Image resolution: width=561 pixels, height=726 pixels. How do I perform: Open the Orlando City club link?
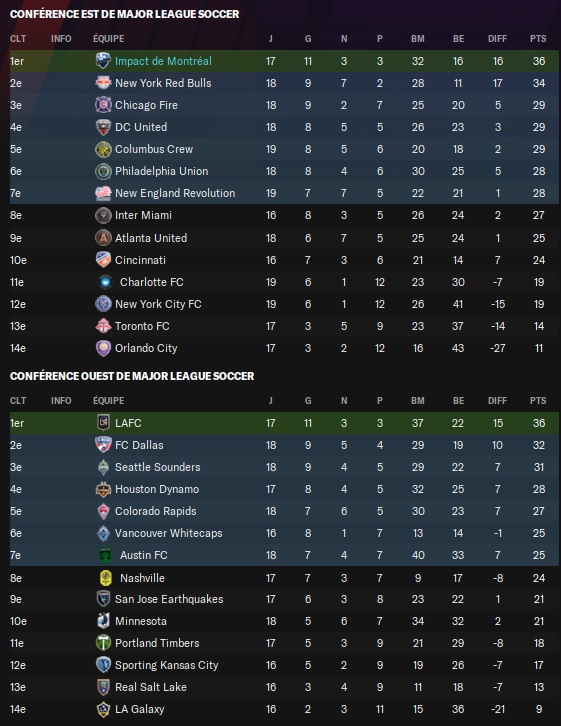[x=146, y=348]
